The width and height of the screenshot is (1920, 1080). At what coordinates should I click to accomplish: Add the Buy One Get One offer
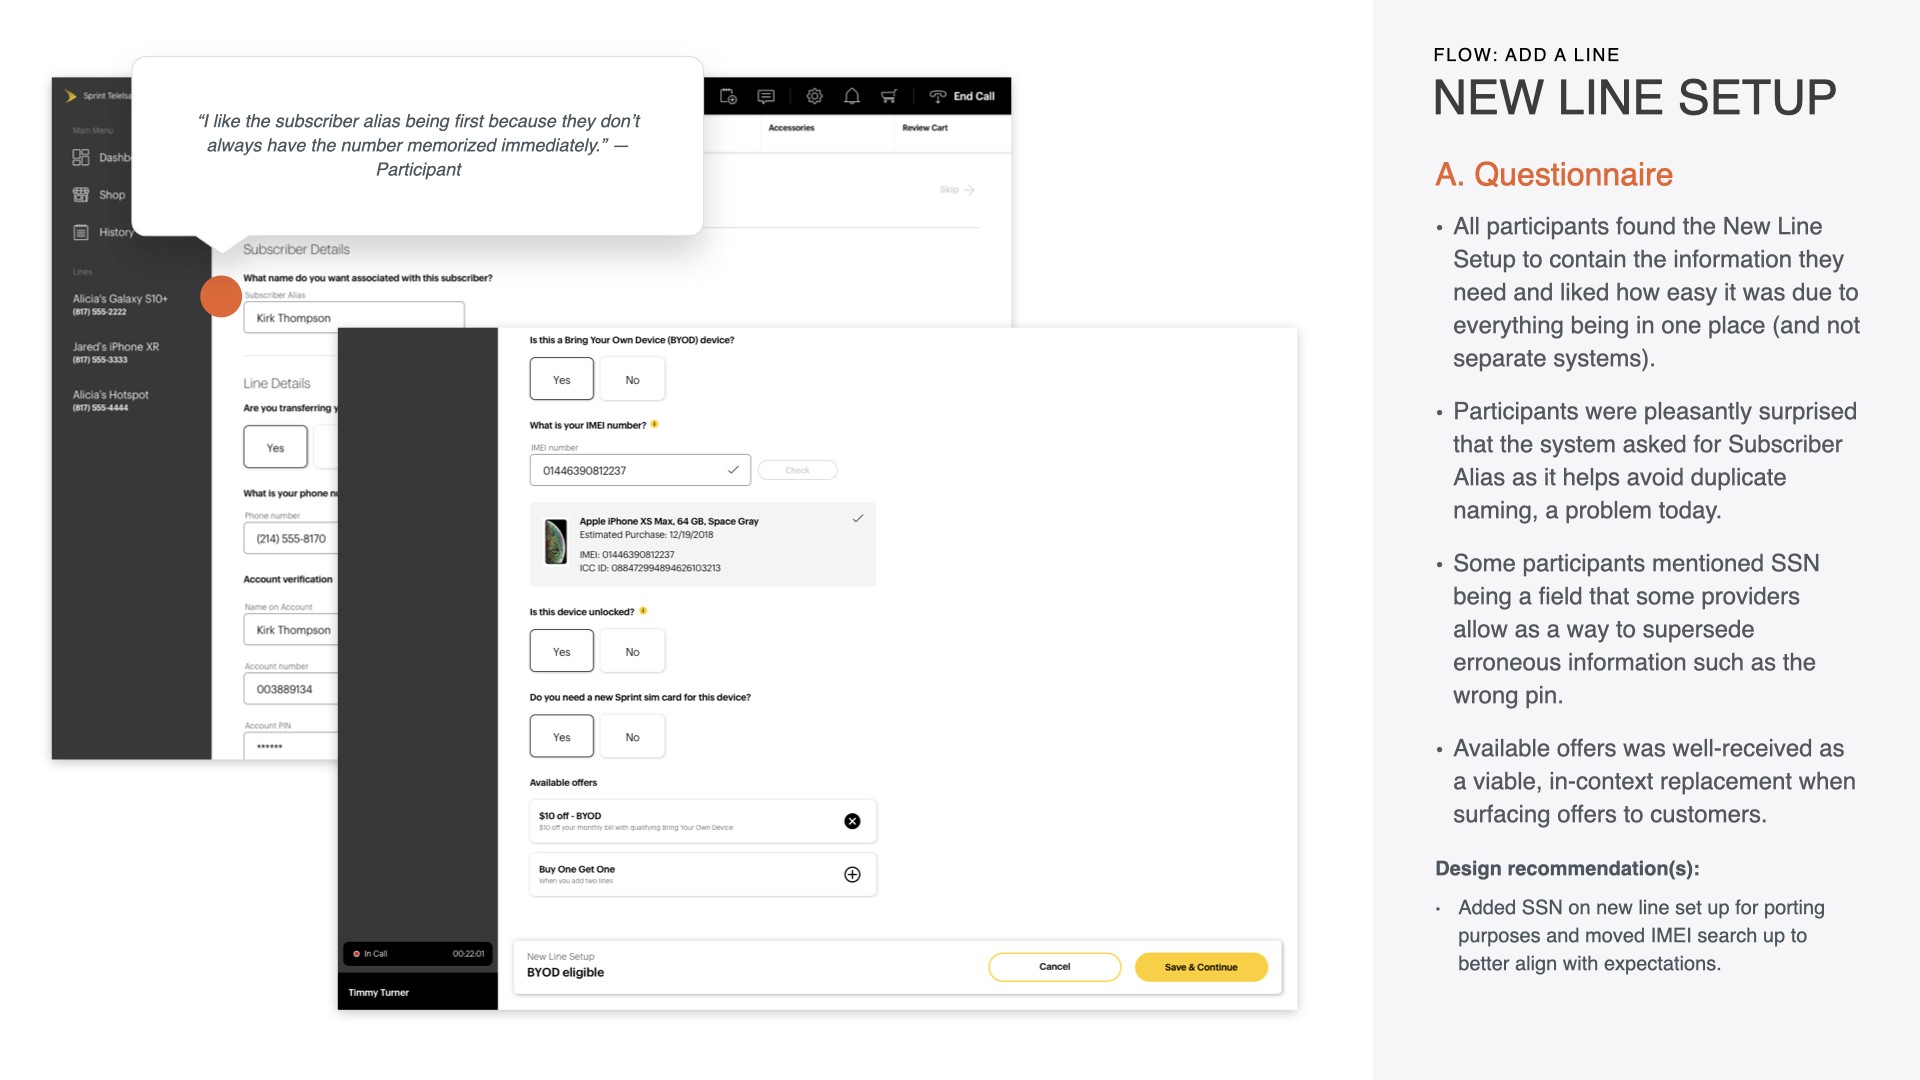pyautogui.click(x=852, y=875)
